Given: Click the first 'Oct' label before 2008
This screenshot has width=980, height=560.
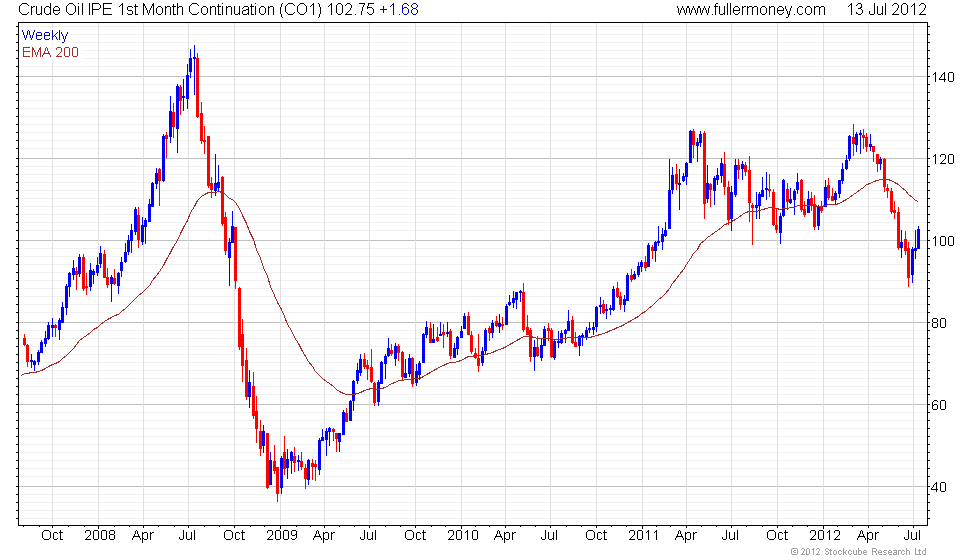Looking at the screenshot, I should [x=52, y=535].
